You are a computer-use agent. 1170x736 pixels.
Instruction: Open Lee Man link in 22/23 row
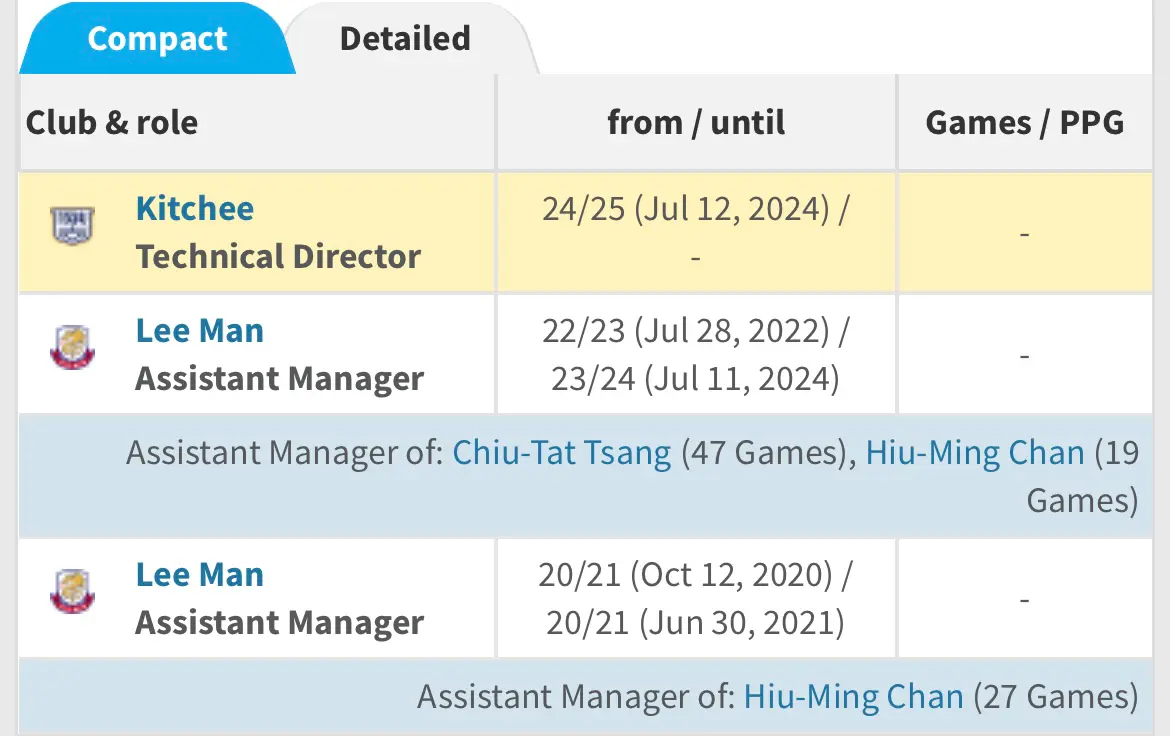point(200,331)
